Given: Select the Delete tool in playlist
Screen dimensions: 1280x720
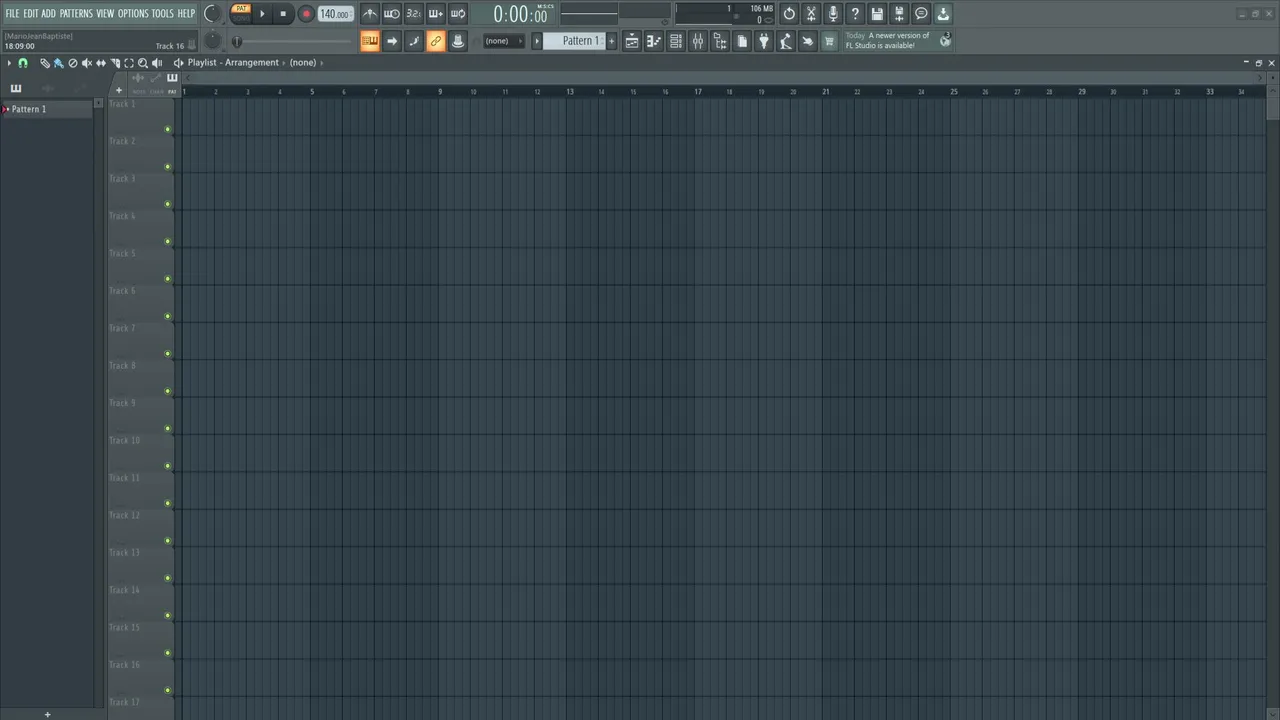Looking at the screenshot, I should click(72, 63).
